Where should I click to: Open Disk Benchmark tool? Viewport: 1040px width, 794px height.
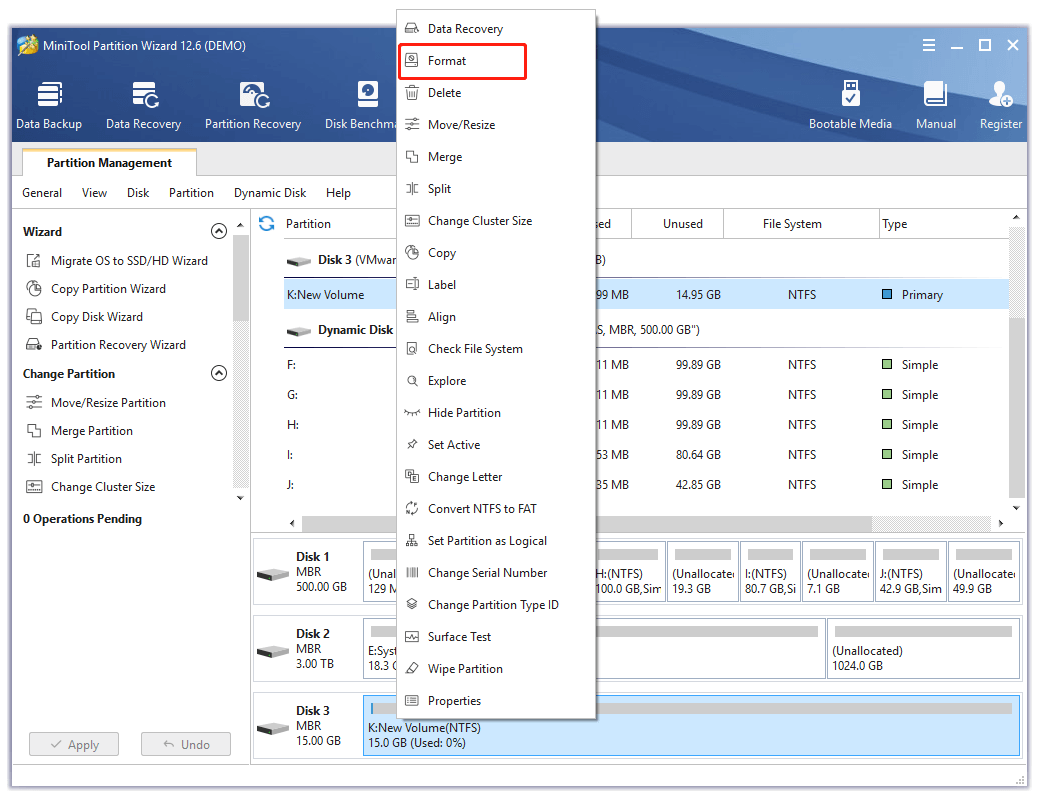(361, 105)
